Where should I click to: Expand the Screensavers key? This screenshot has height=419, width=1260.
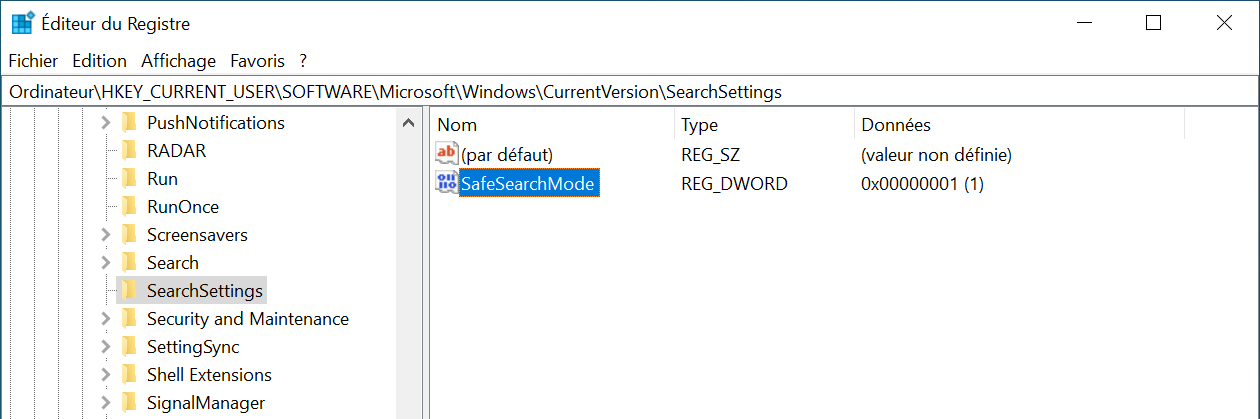point(106,235)
